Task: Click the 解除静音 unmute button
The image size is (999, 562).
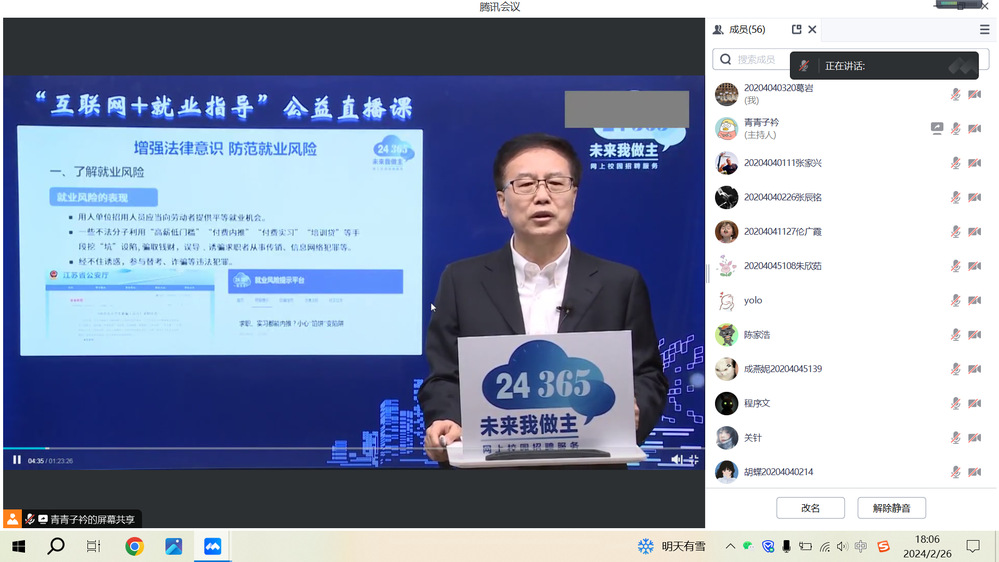Action: pyautogui.click(x=891, y=508)
